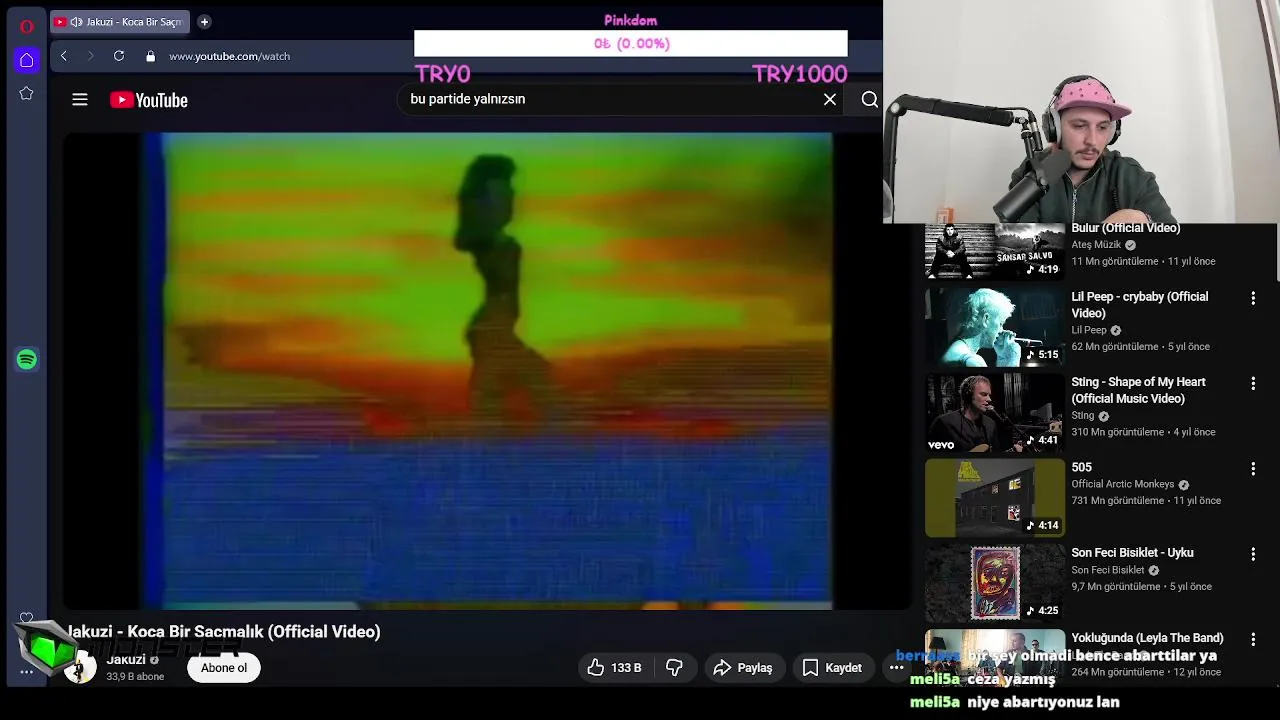This screenshot has height=720, width=1280.
Task: Open the title Yokluğunda (Leyla The Band)
Action: click(x=1147, y=637)
